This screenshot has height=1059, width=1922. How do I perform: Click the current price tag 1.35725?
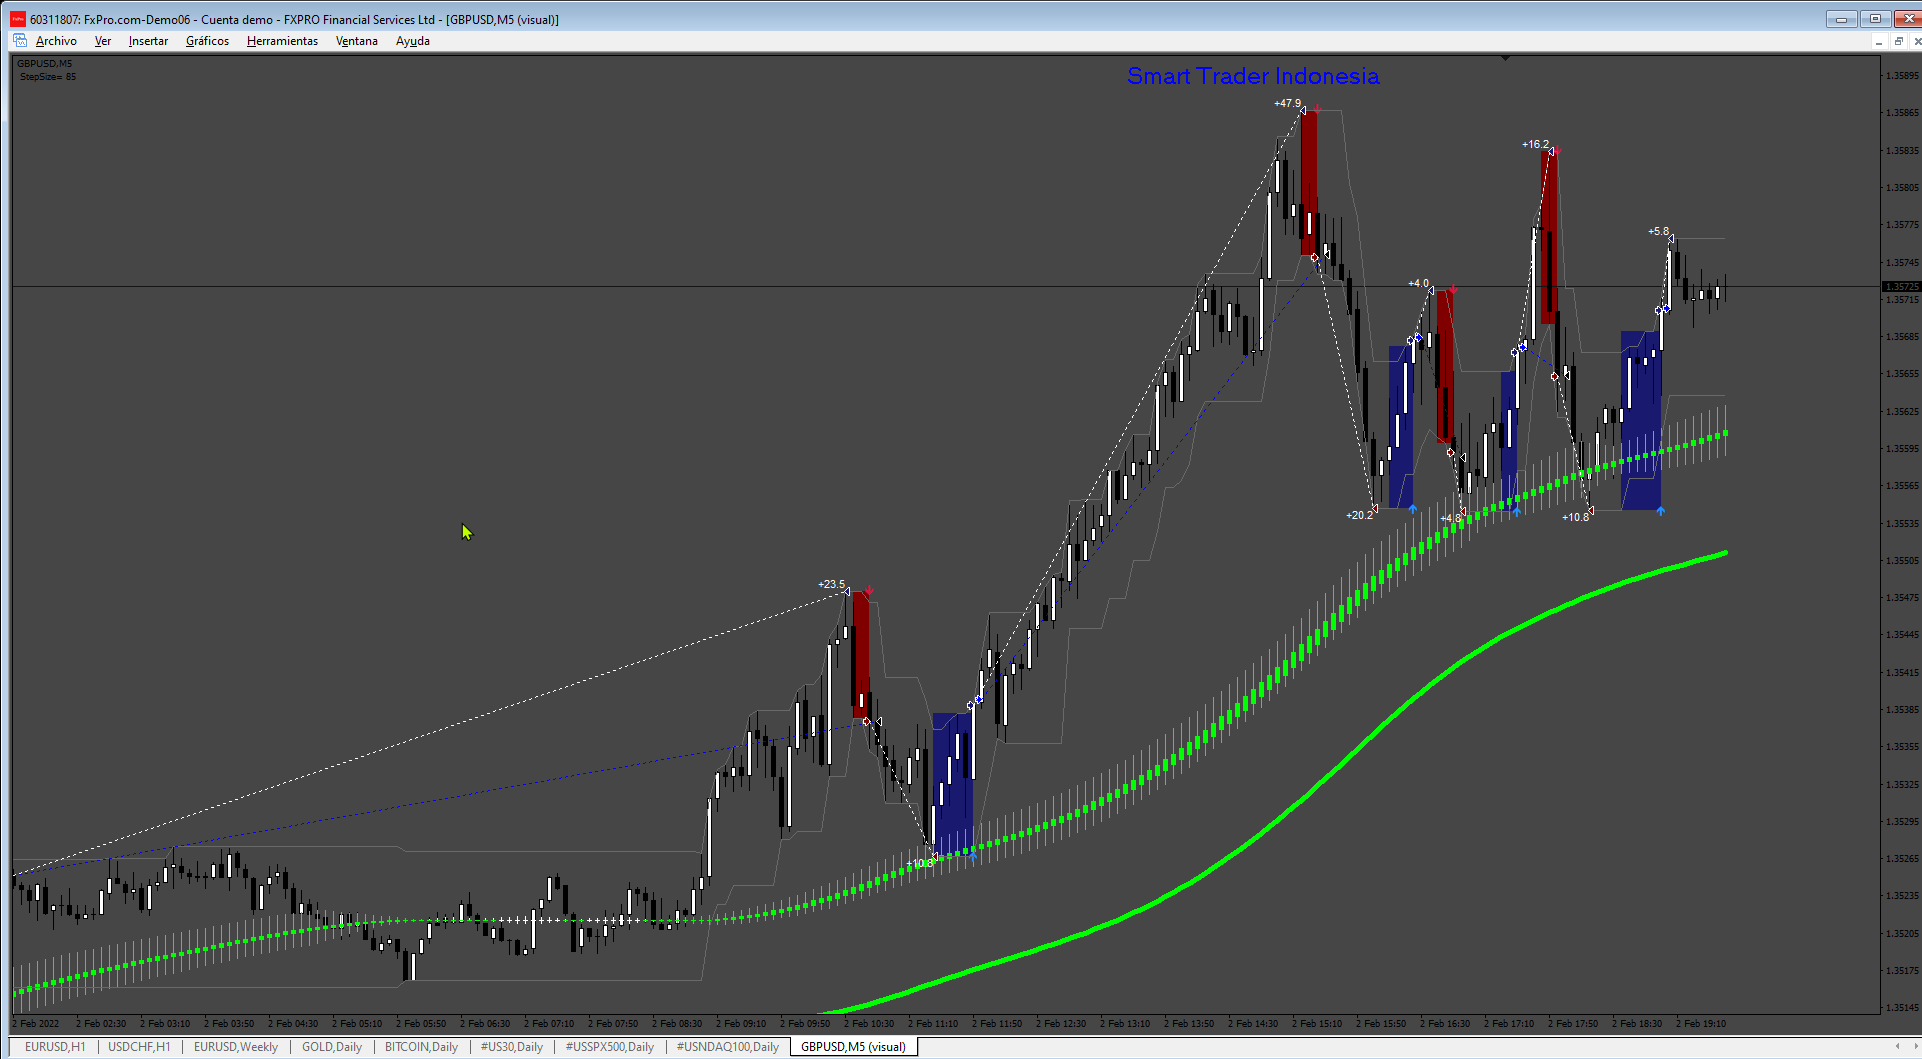tap(1901, 287)
